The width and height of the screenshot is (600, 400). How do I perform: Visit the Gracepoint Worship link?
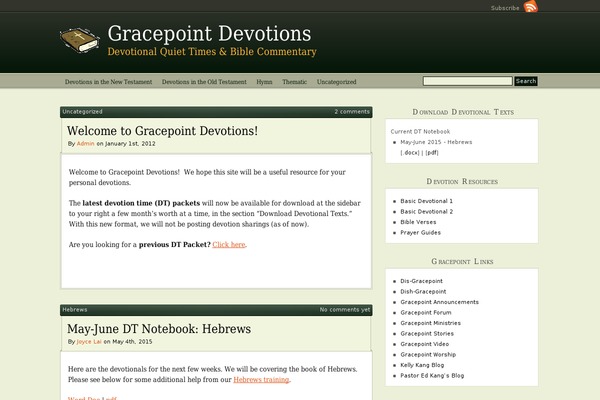(428, 355)
